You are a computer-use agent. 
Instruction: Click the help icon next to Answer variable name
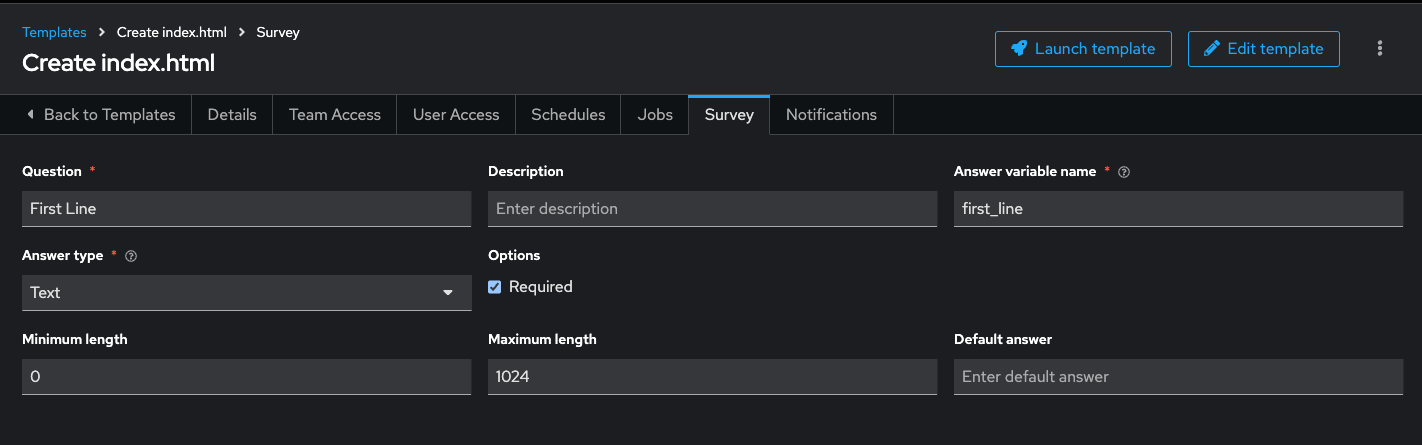(x=1124, y=172)
